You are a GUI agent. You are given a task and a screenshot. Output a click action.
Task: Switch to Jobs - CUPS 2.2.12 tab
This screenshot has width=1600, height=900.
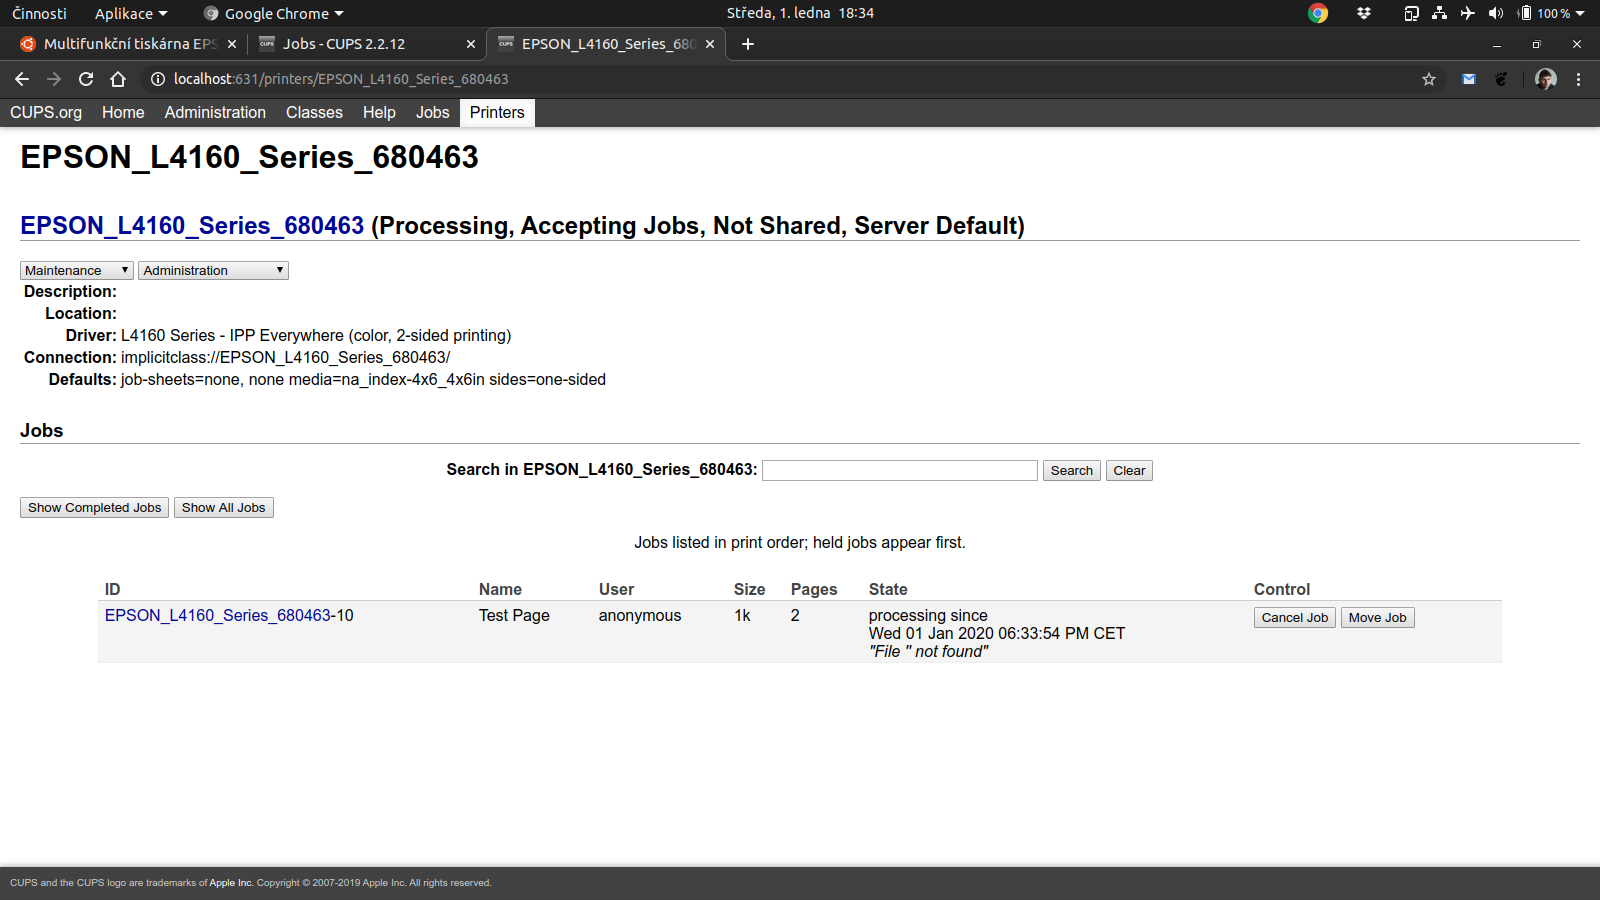[x=343, y=44]
